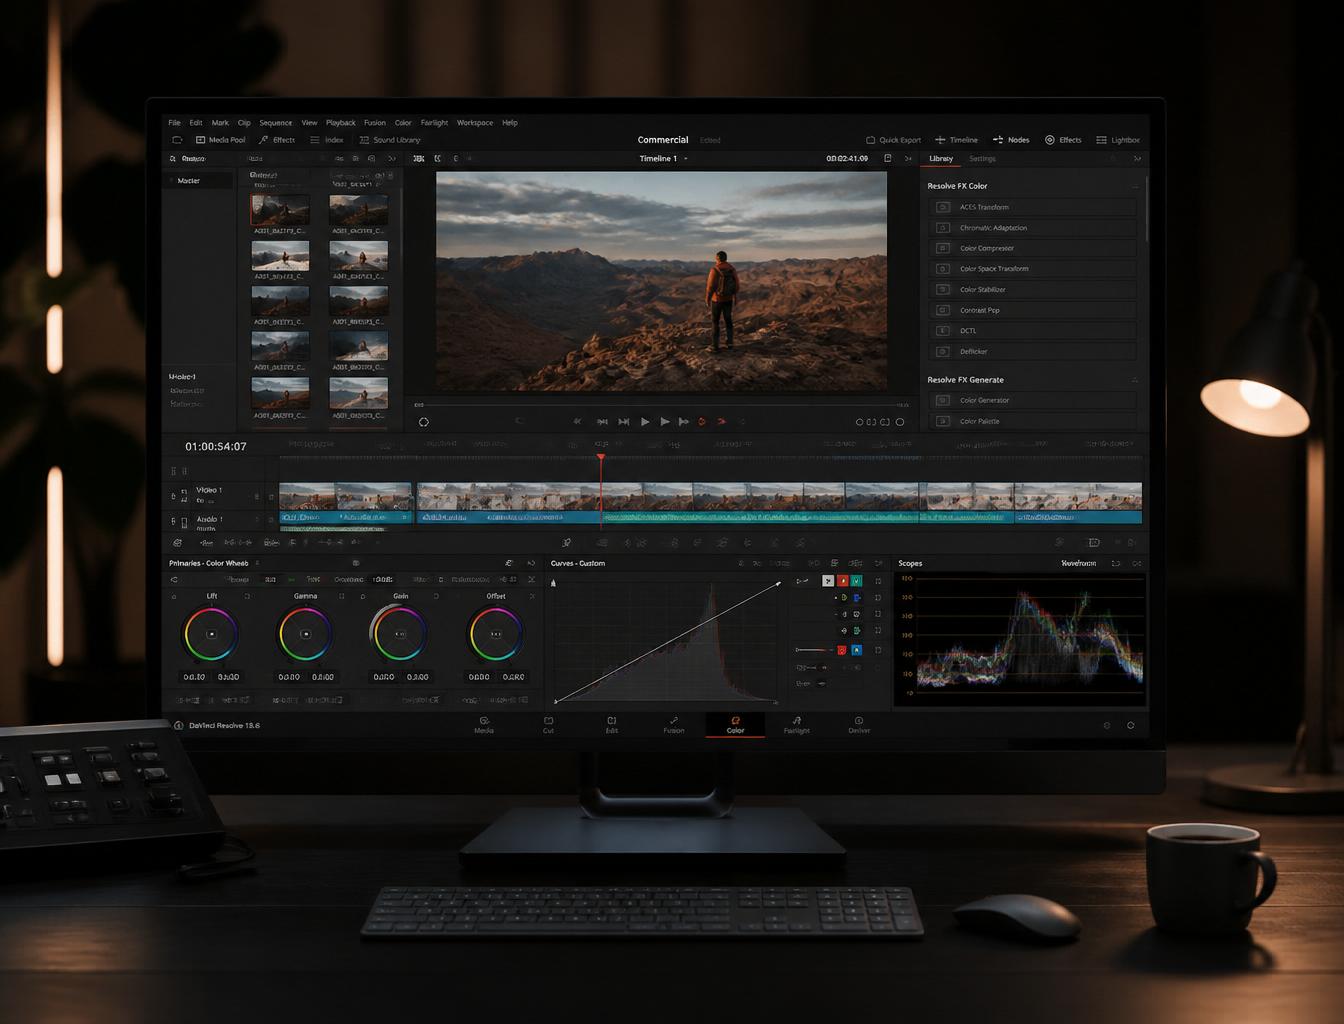This screenshot has height=1024, width=1344.
Task: Switch to the Library tab
Action: [x=941, y=159]
